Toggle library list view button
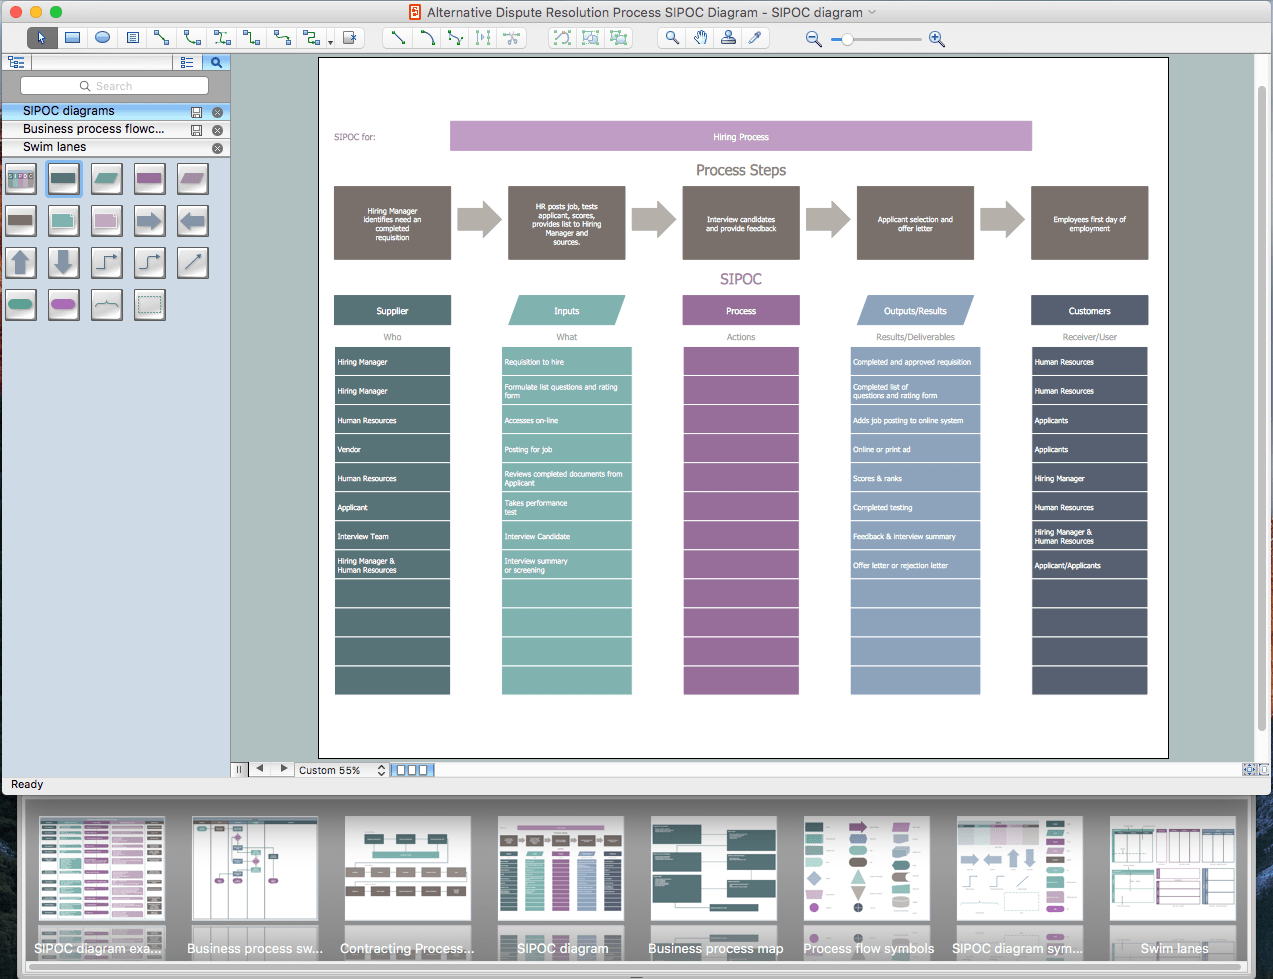Image resolution: width=1273 pixels, height=979 pixels. coord(187,62)
